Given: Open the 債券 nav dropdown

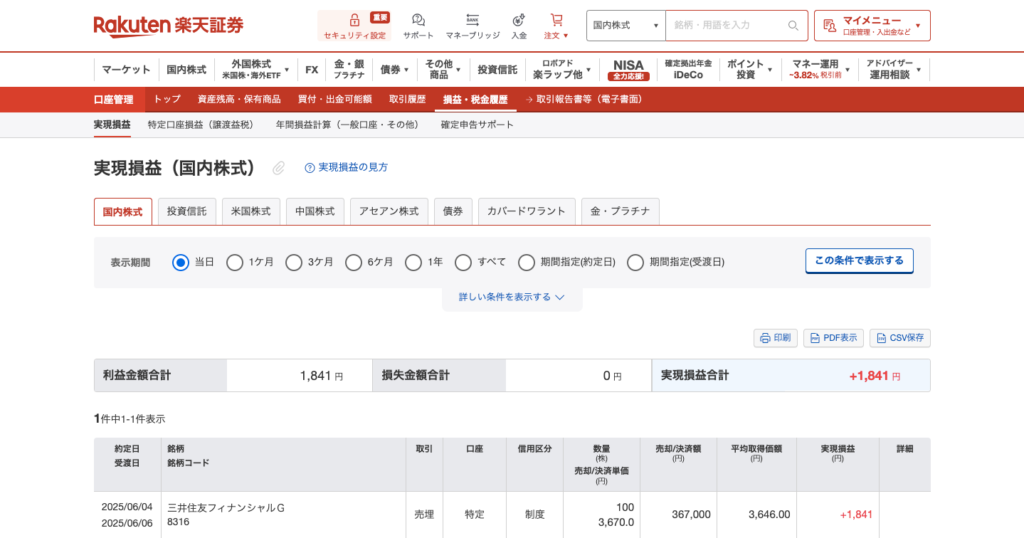Looking at the screenshot, I should click(394, 69).
